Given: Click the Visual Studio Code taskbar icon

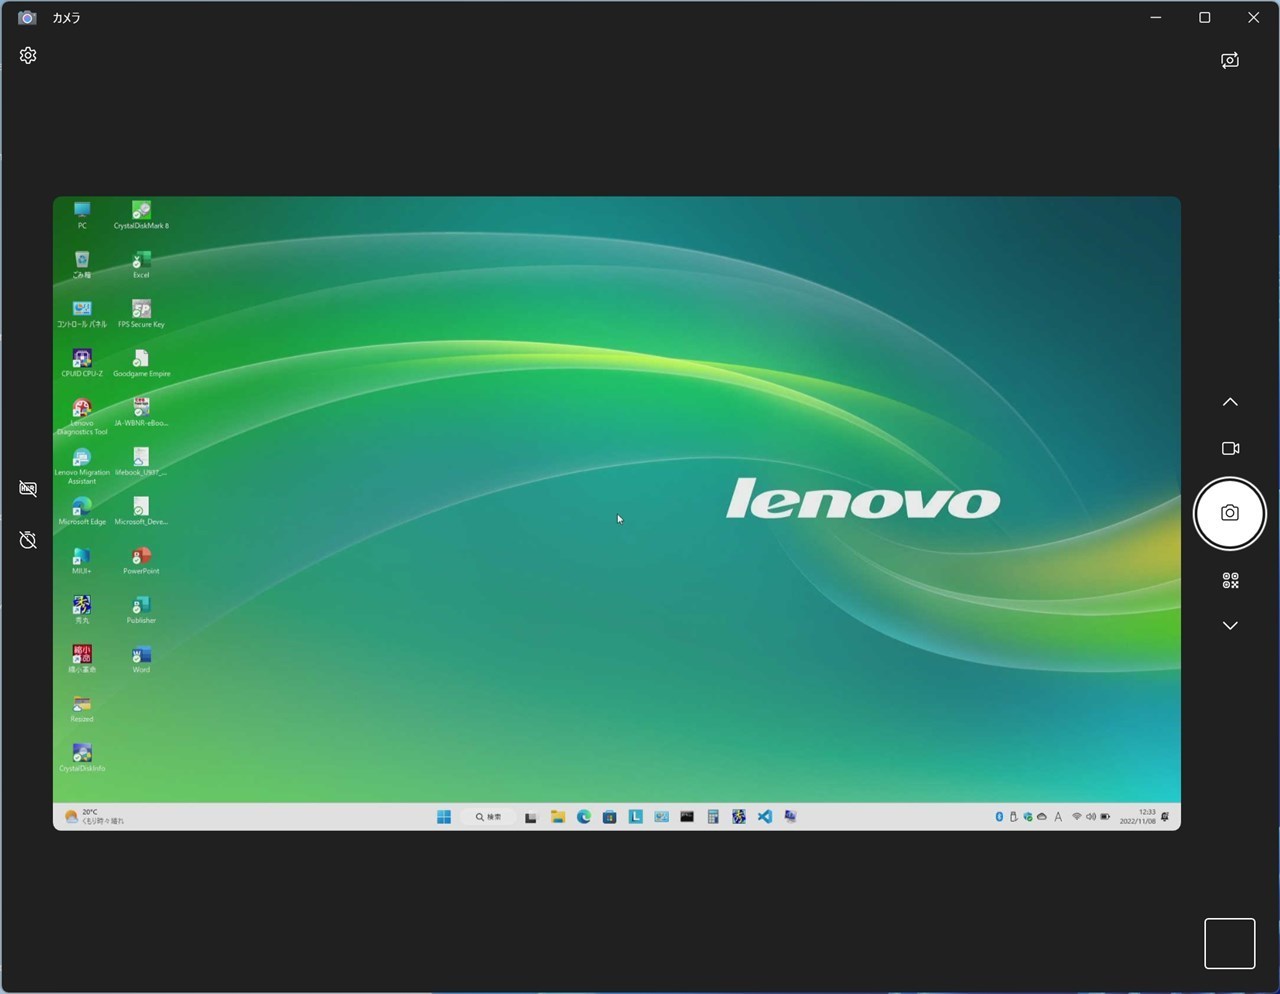Looking at the screenshot, I should [764, 817].
